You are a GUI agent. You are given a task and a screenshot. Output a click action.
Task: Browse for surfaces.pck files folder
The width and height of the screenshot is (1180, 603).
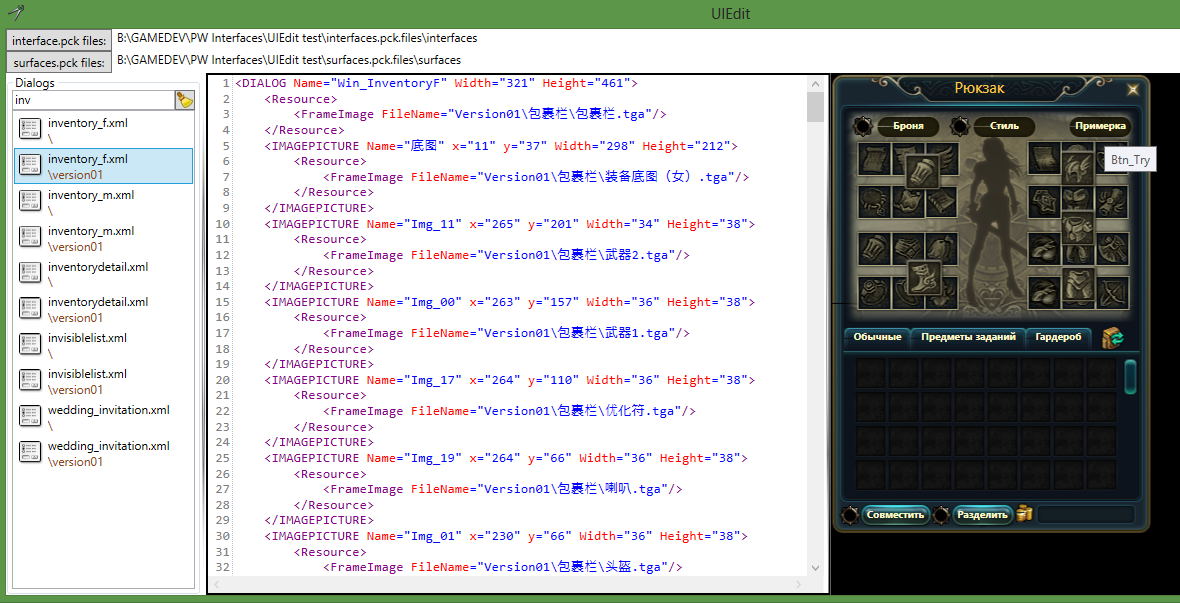click(x=59, y=62)
